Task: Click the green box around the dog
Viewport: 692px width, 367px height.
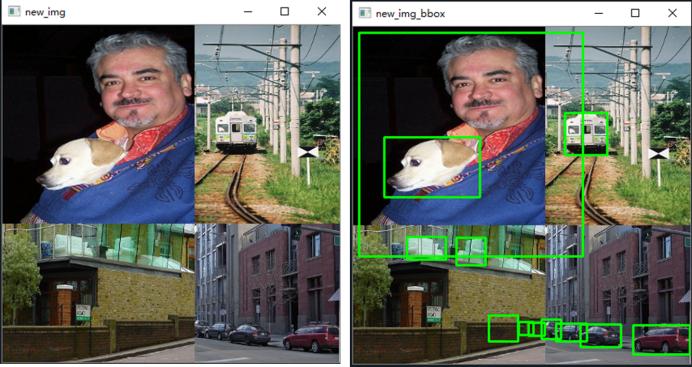Action: pyautogui.click(x=432, y=167)
